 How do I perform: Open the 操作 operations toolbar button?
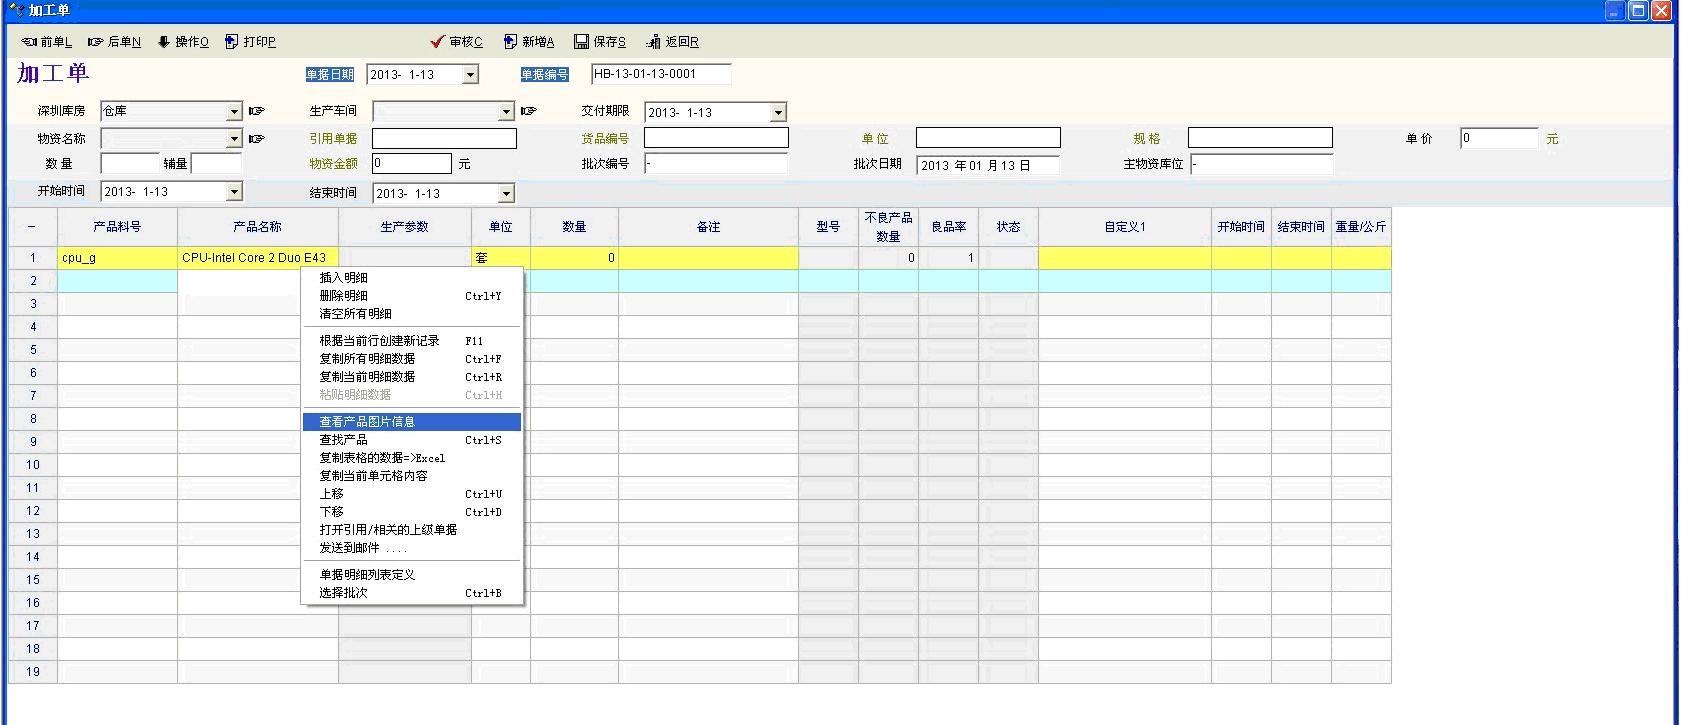pyautogui.click(x=164, y=42)
